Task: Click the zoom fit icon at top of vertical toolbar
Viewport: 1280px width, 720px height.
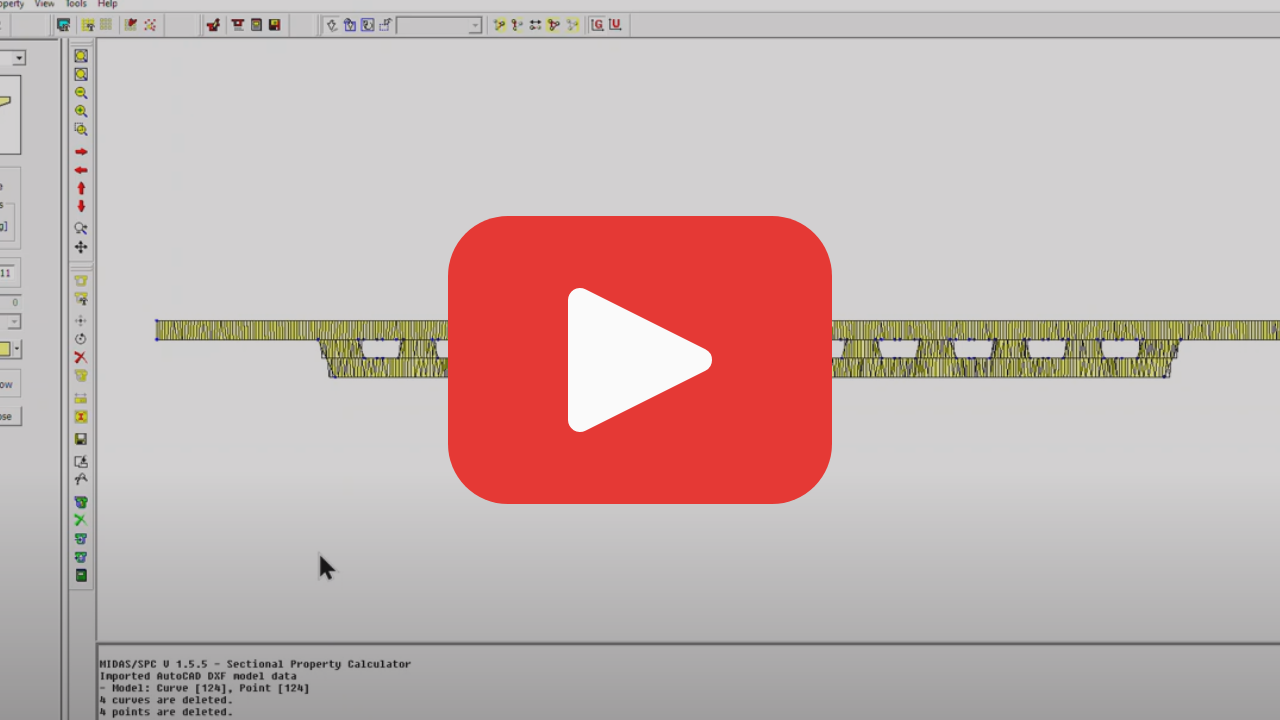Action: coord(81,56)
